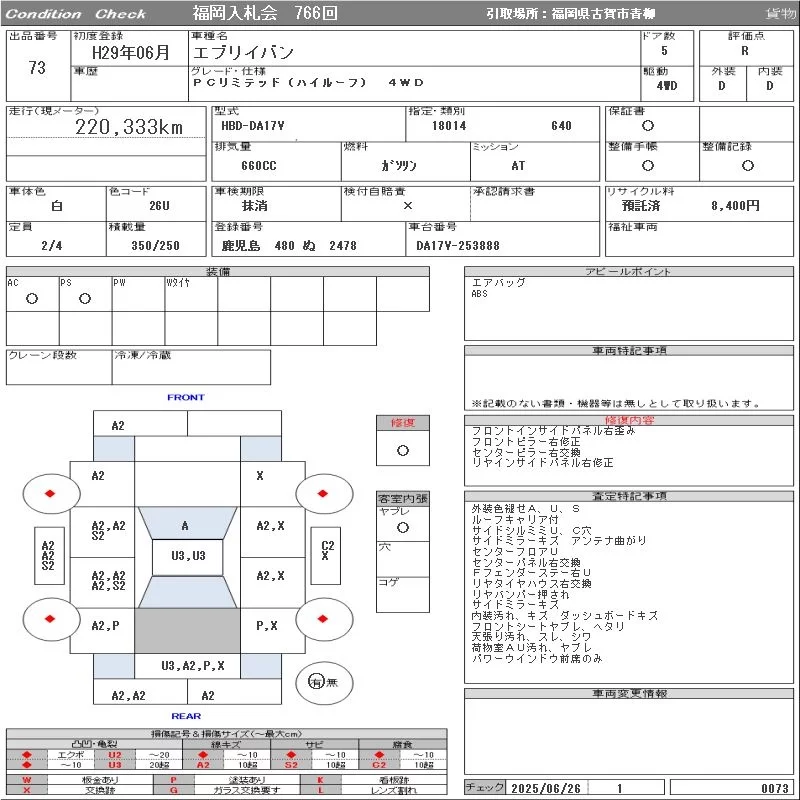Click the circle mark under PS

pyautogui.click(x=85, y=298)
